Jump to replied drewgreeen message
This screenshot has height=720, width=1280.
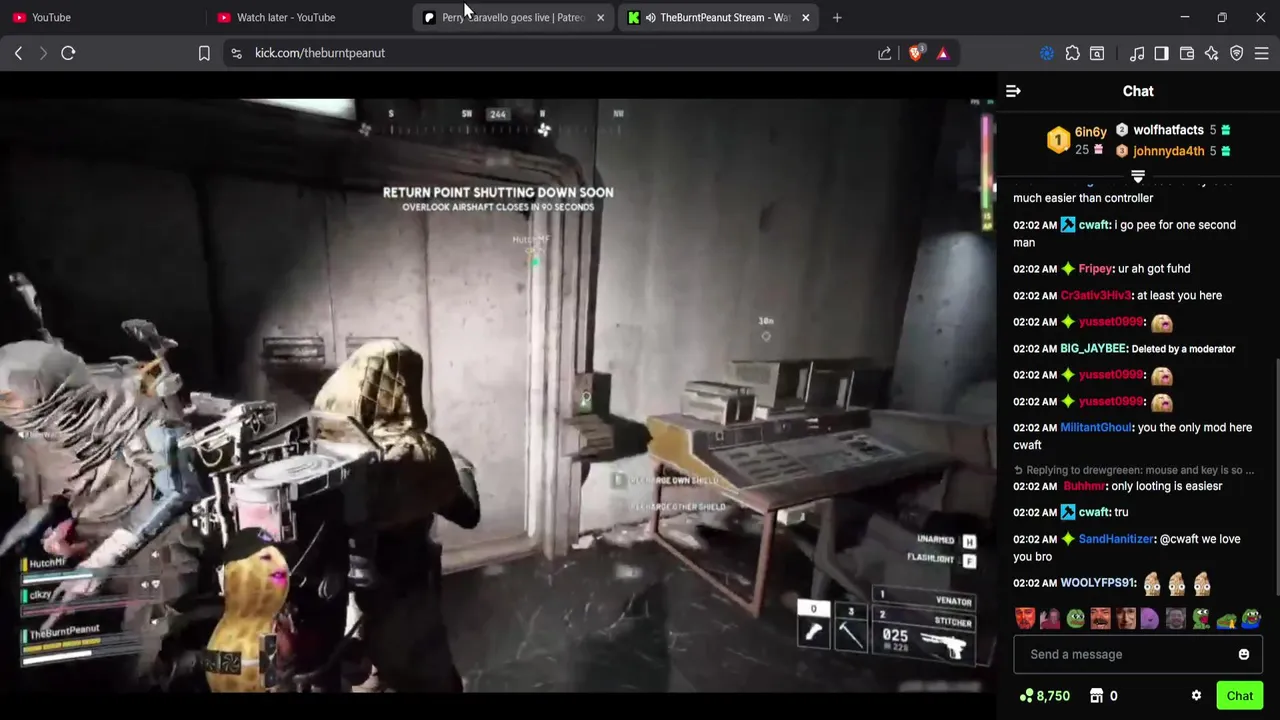(x=1134, y=470)
